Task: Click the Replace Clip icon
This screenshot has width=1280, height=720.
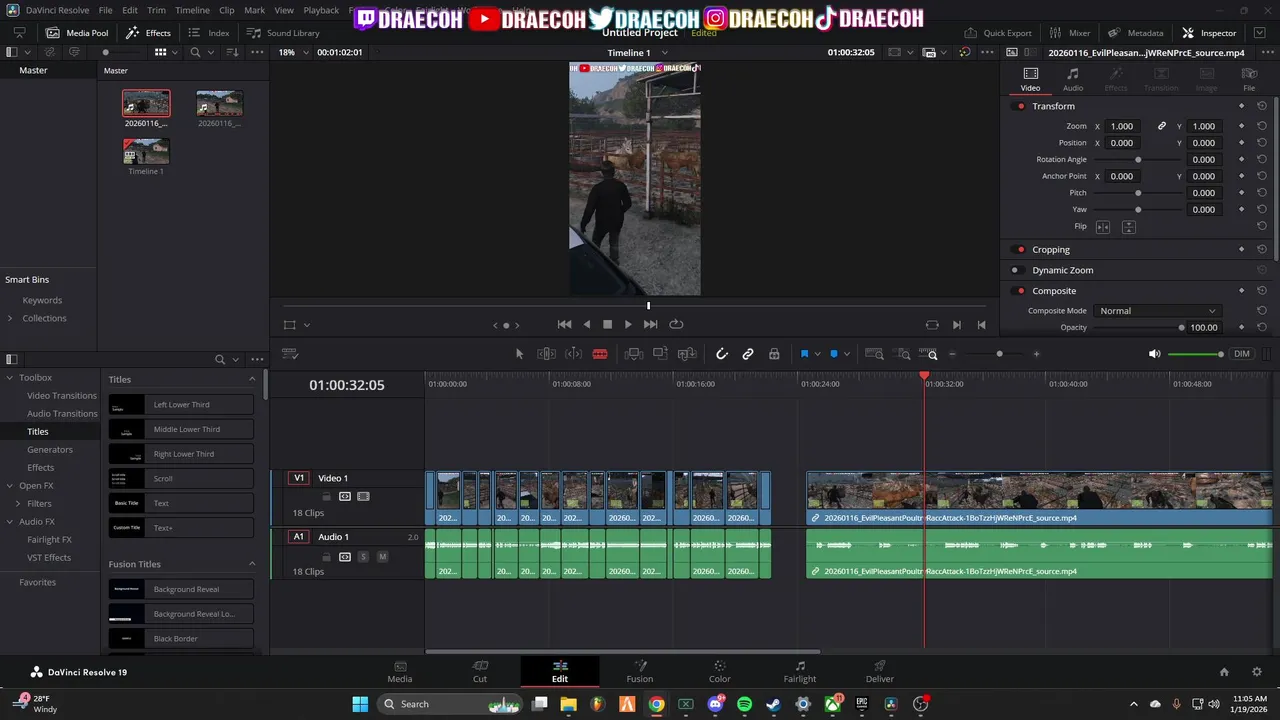Action: [x=686, y=354]
